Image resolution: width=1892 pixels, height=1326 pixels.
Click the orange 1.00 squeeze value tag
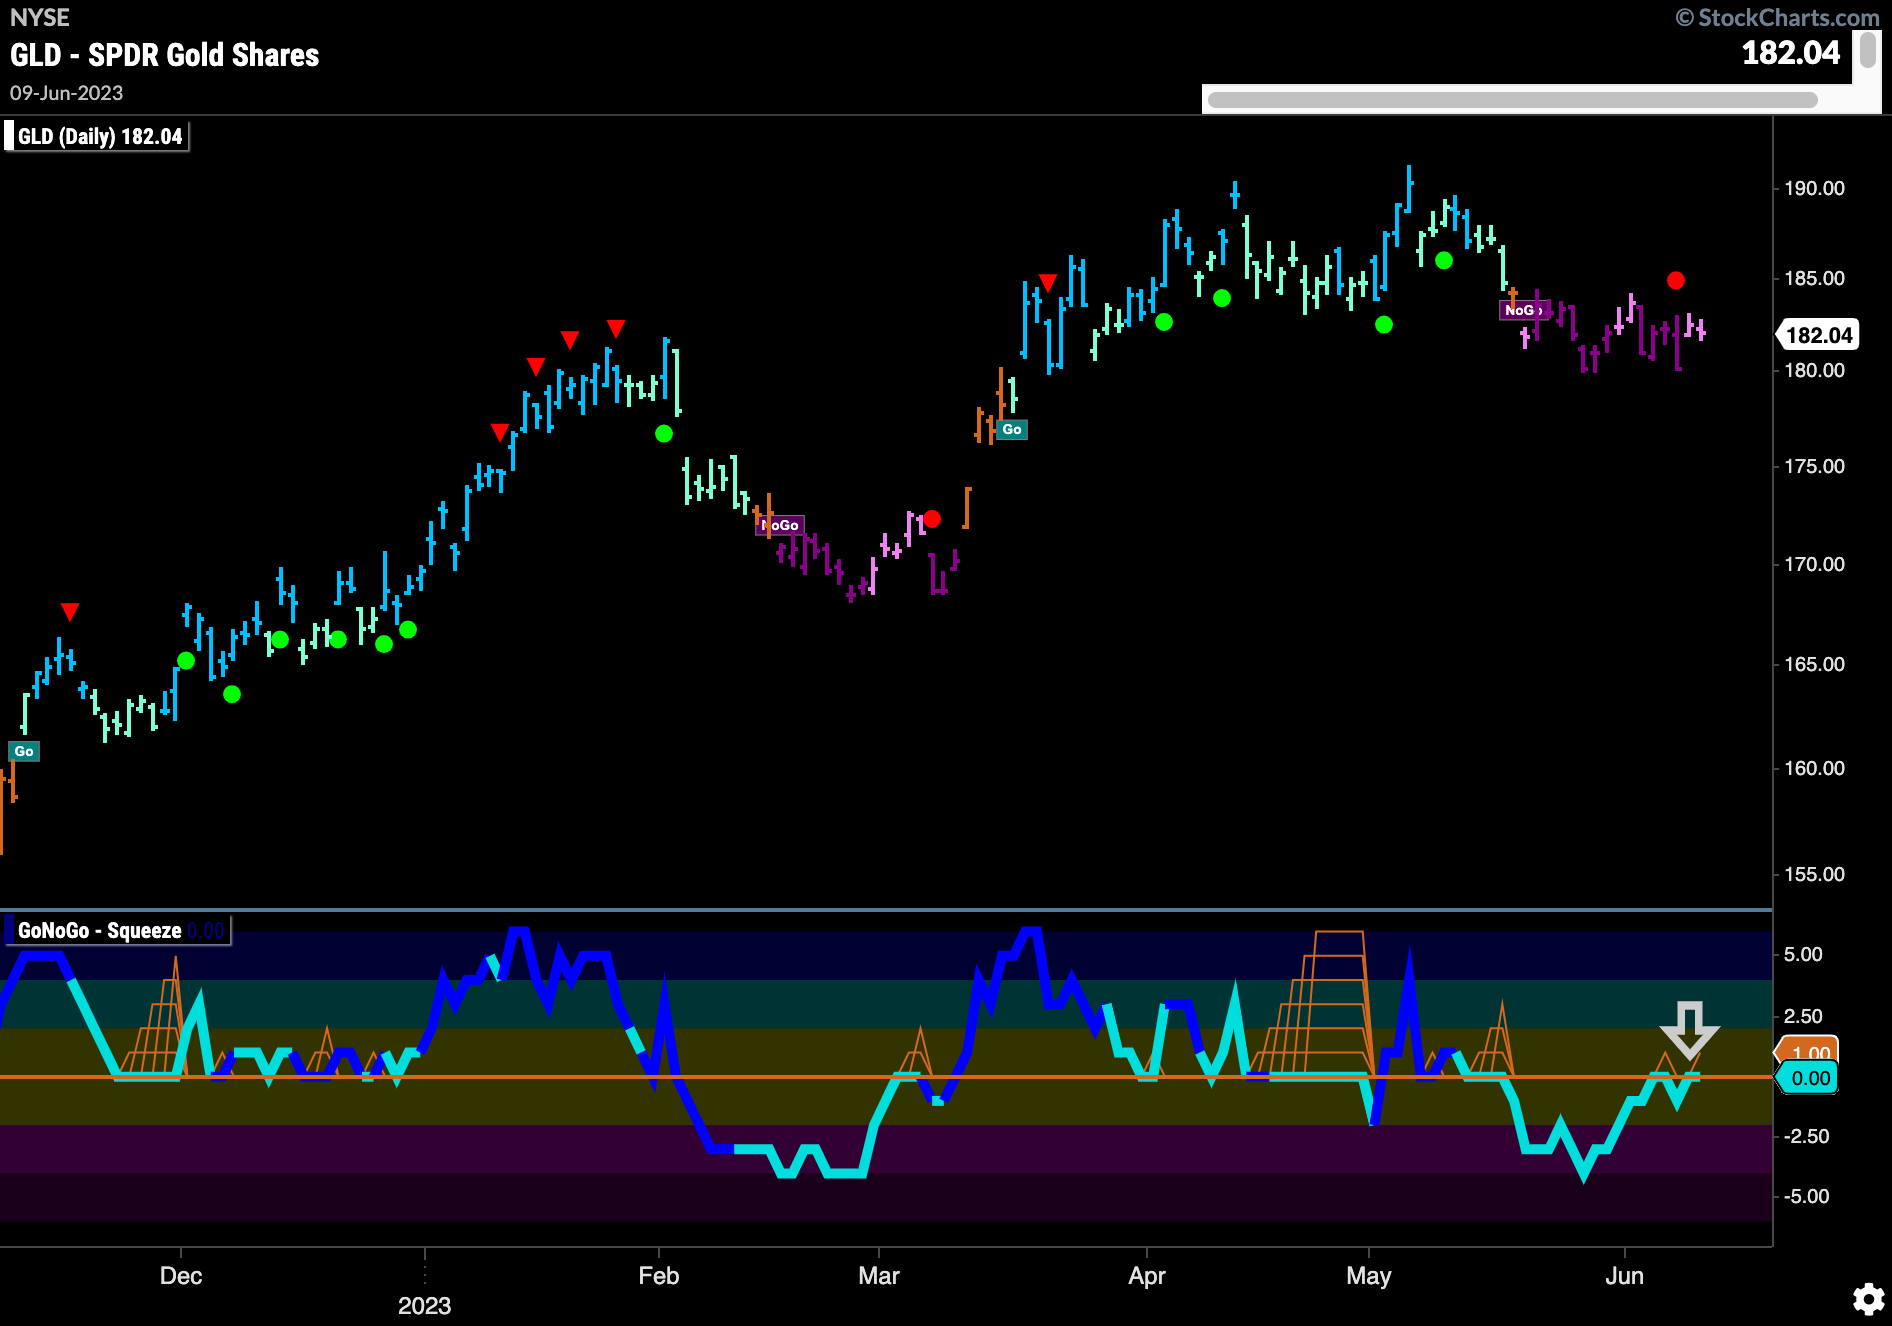click(x=1808, y=1051)
